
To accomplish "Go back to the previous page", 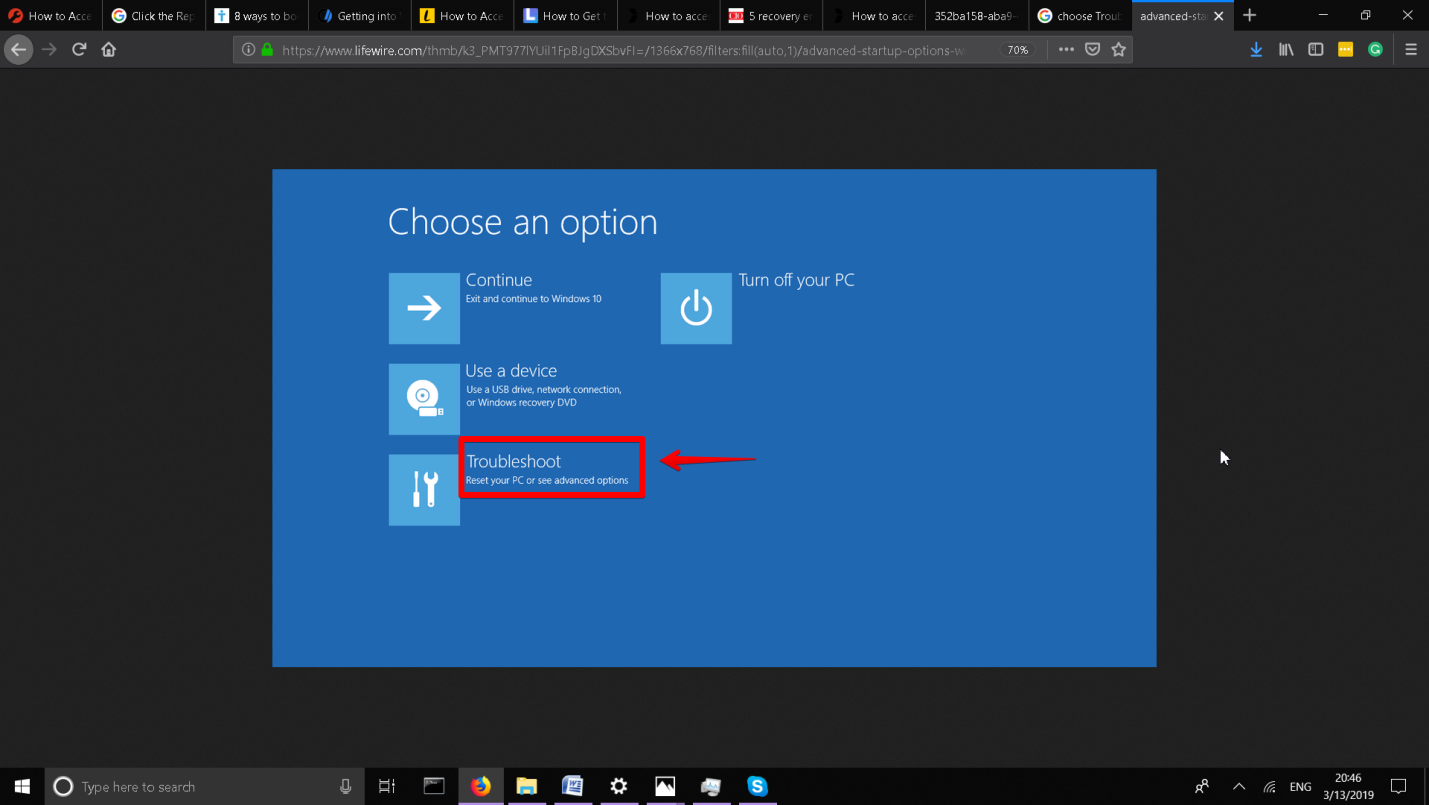I will tap(18, 49).
